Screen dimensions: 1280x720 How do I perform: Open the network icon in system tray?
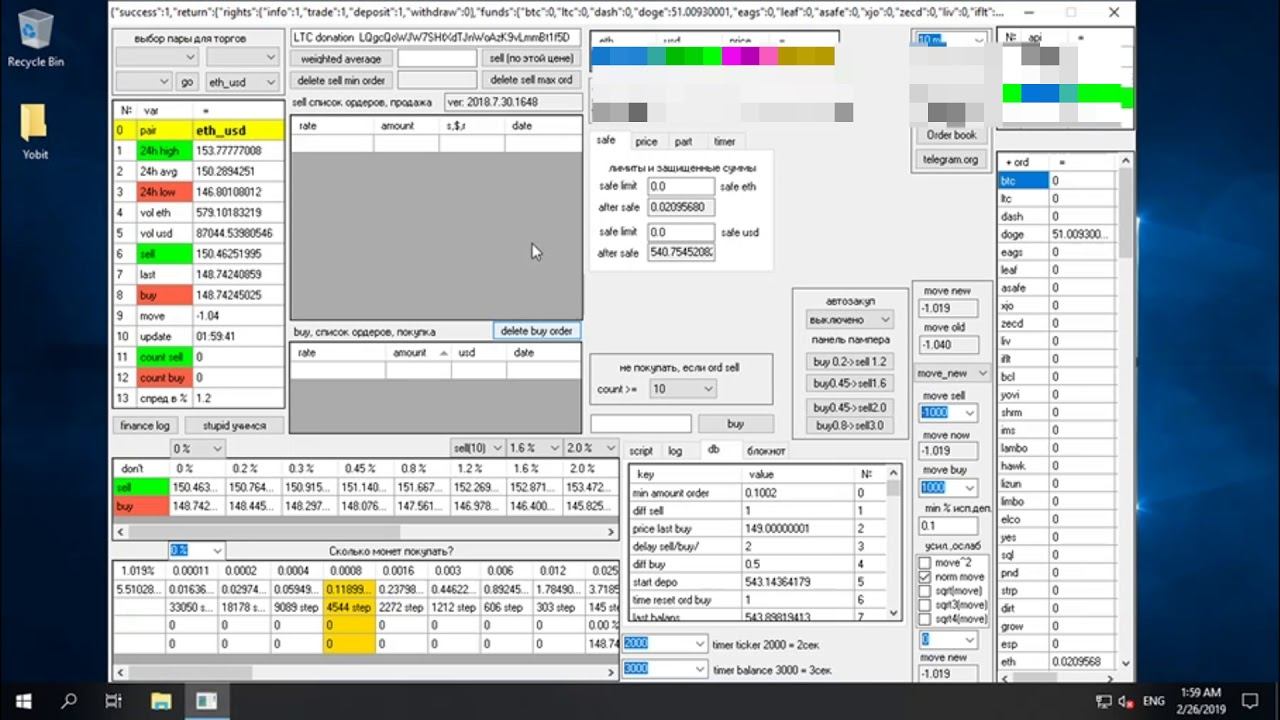pyautogui.click(x=1104, y=701)
